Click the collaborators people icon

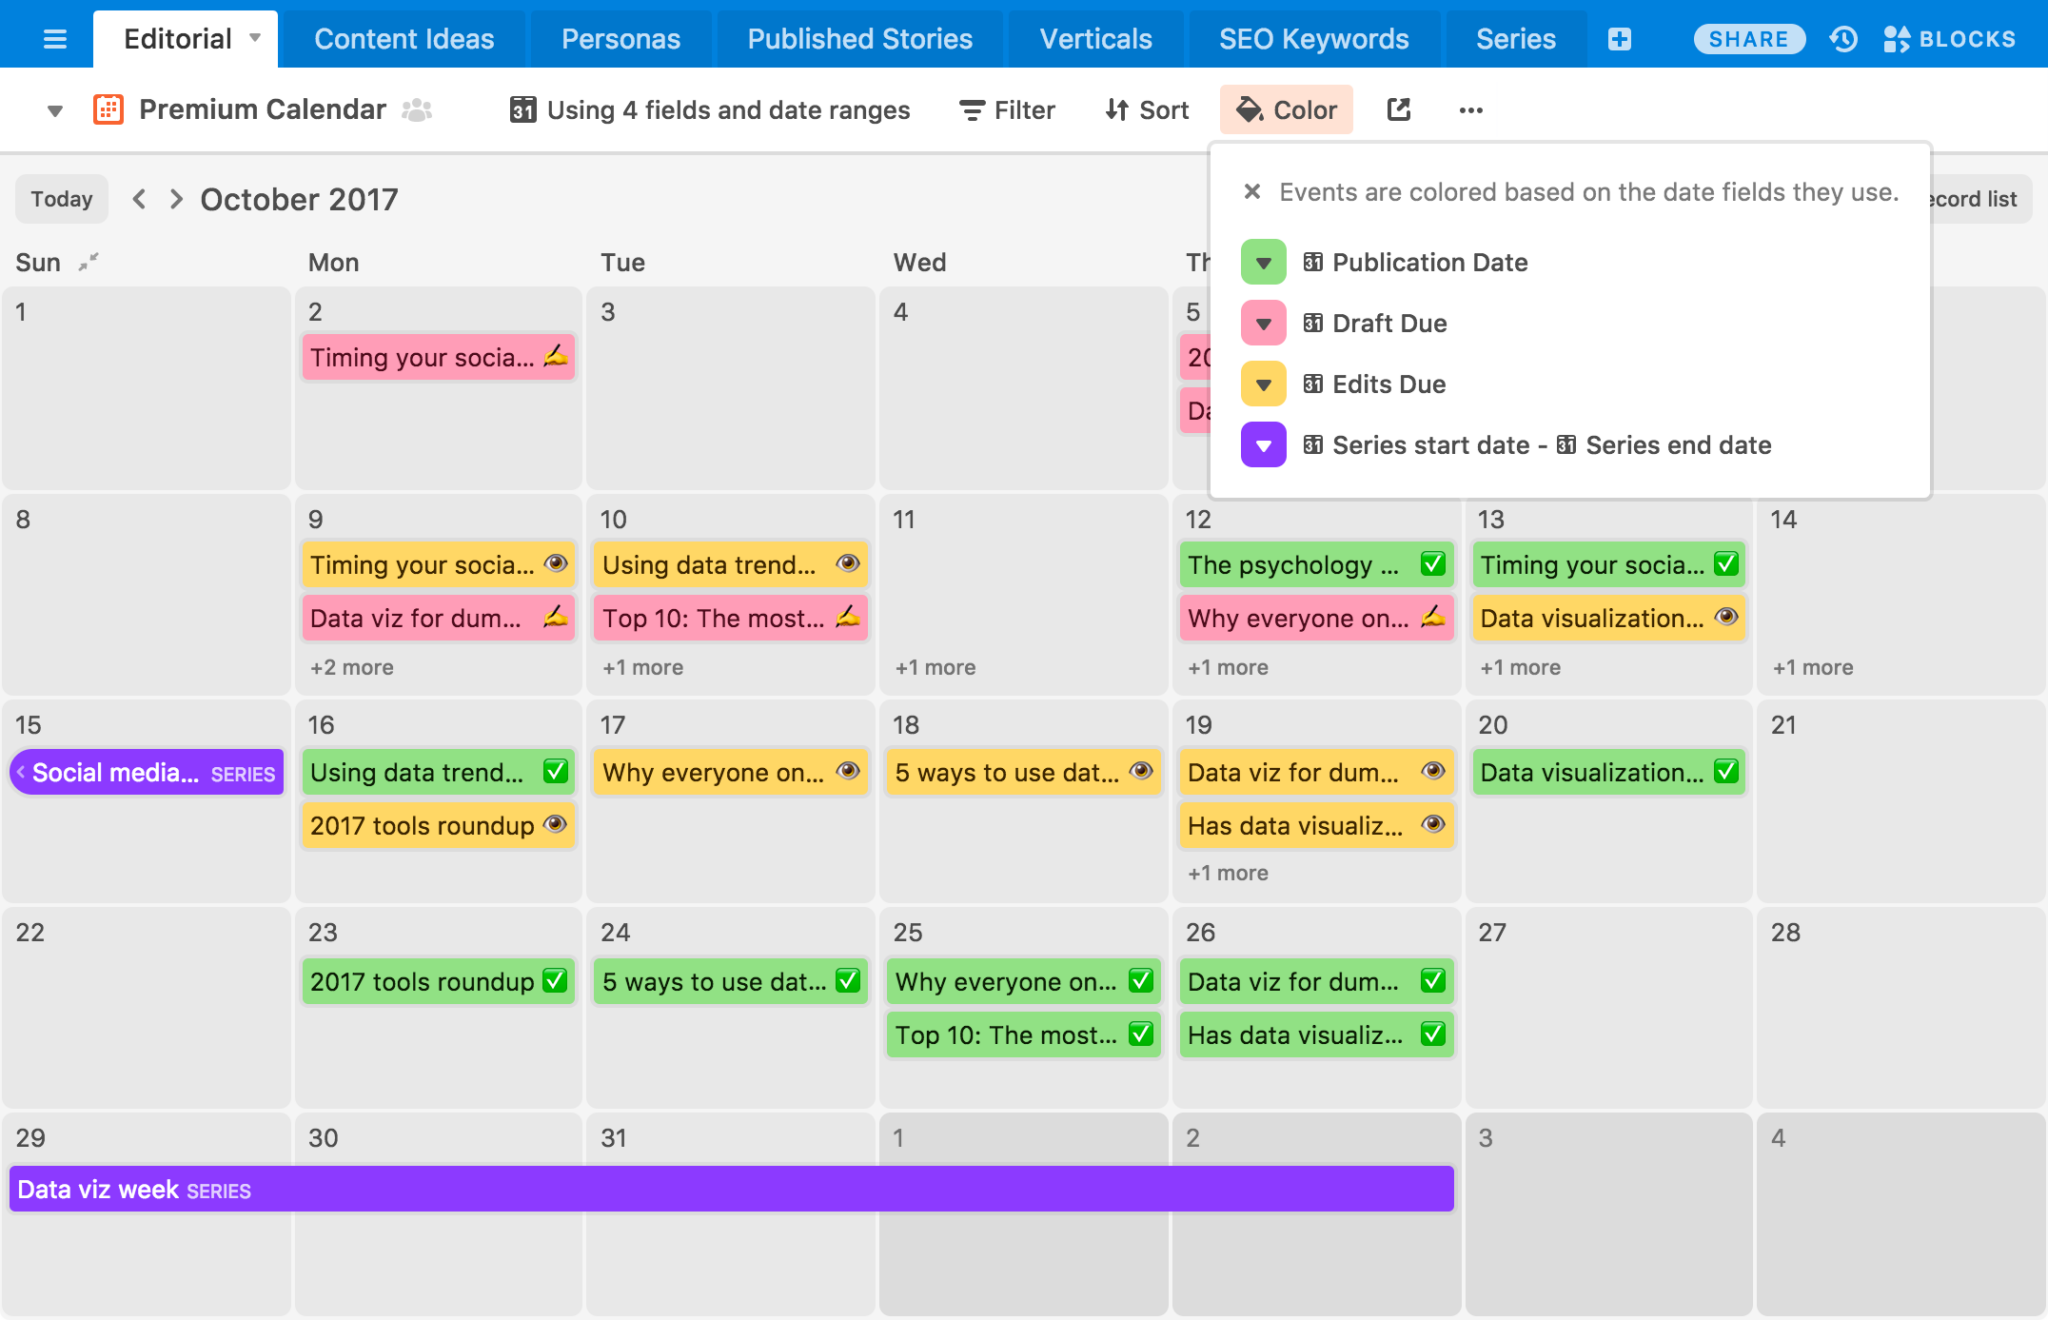417,110
